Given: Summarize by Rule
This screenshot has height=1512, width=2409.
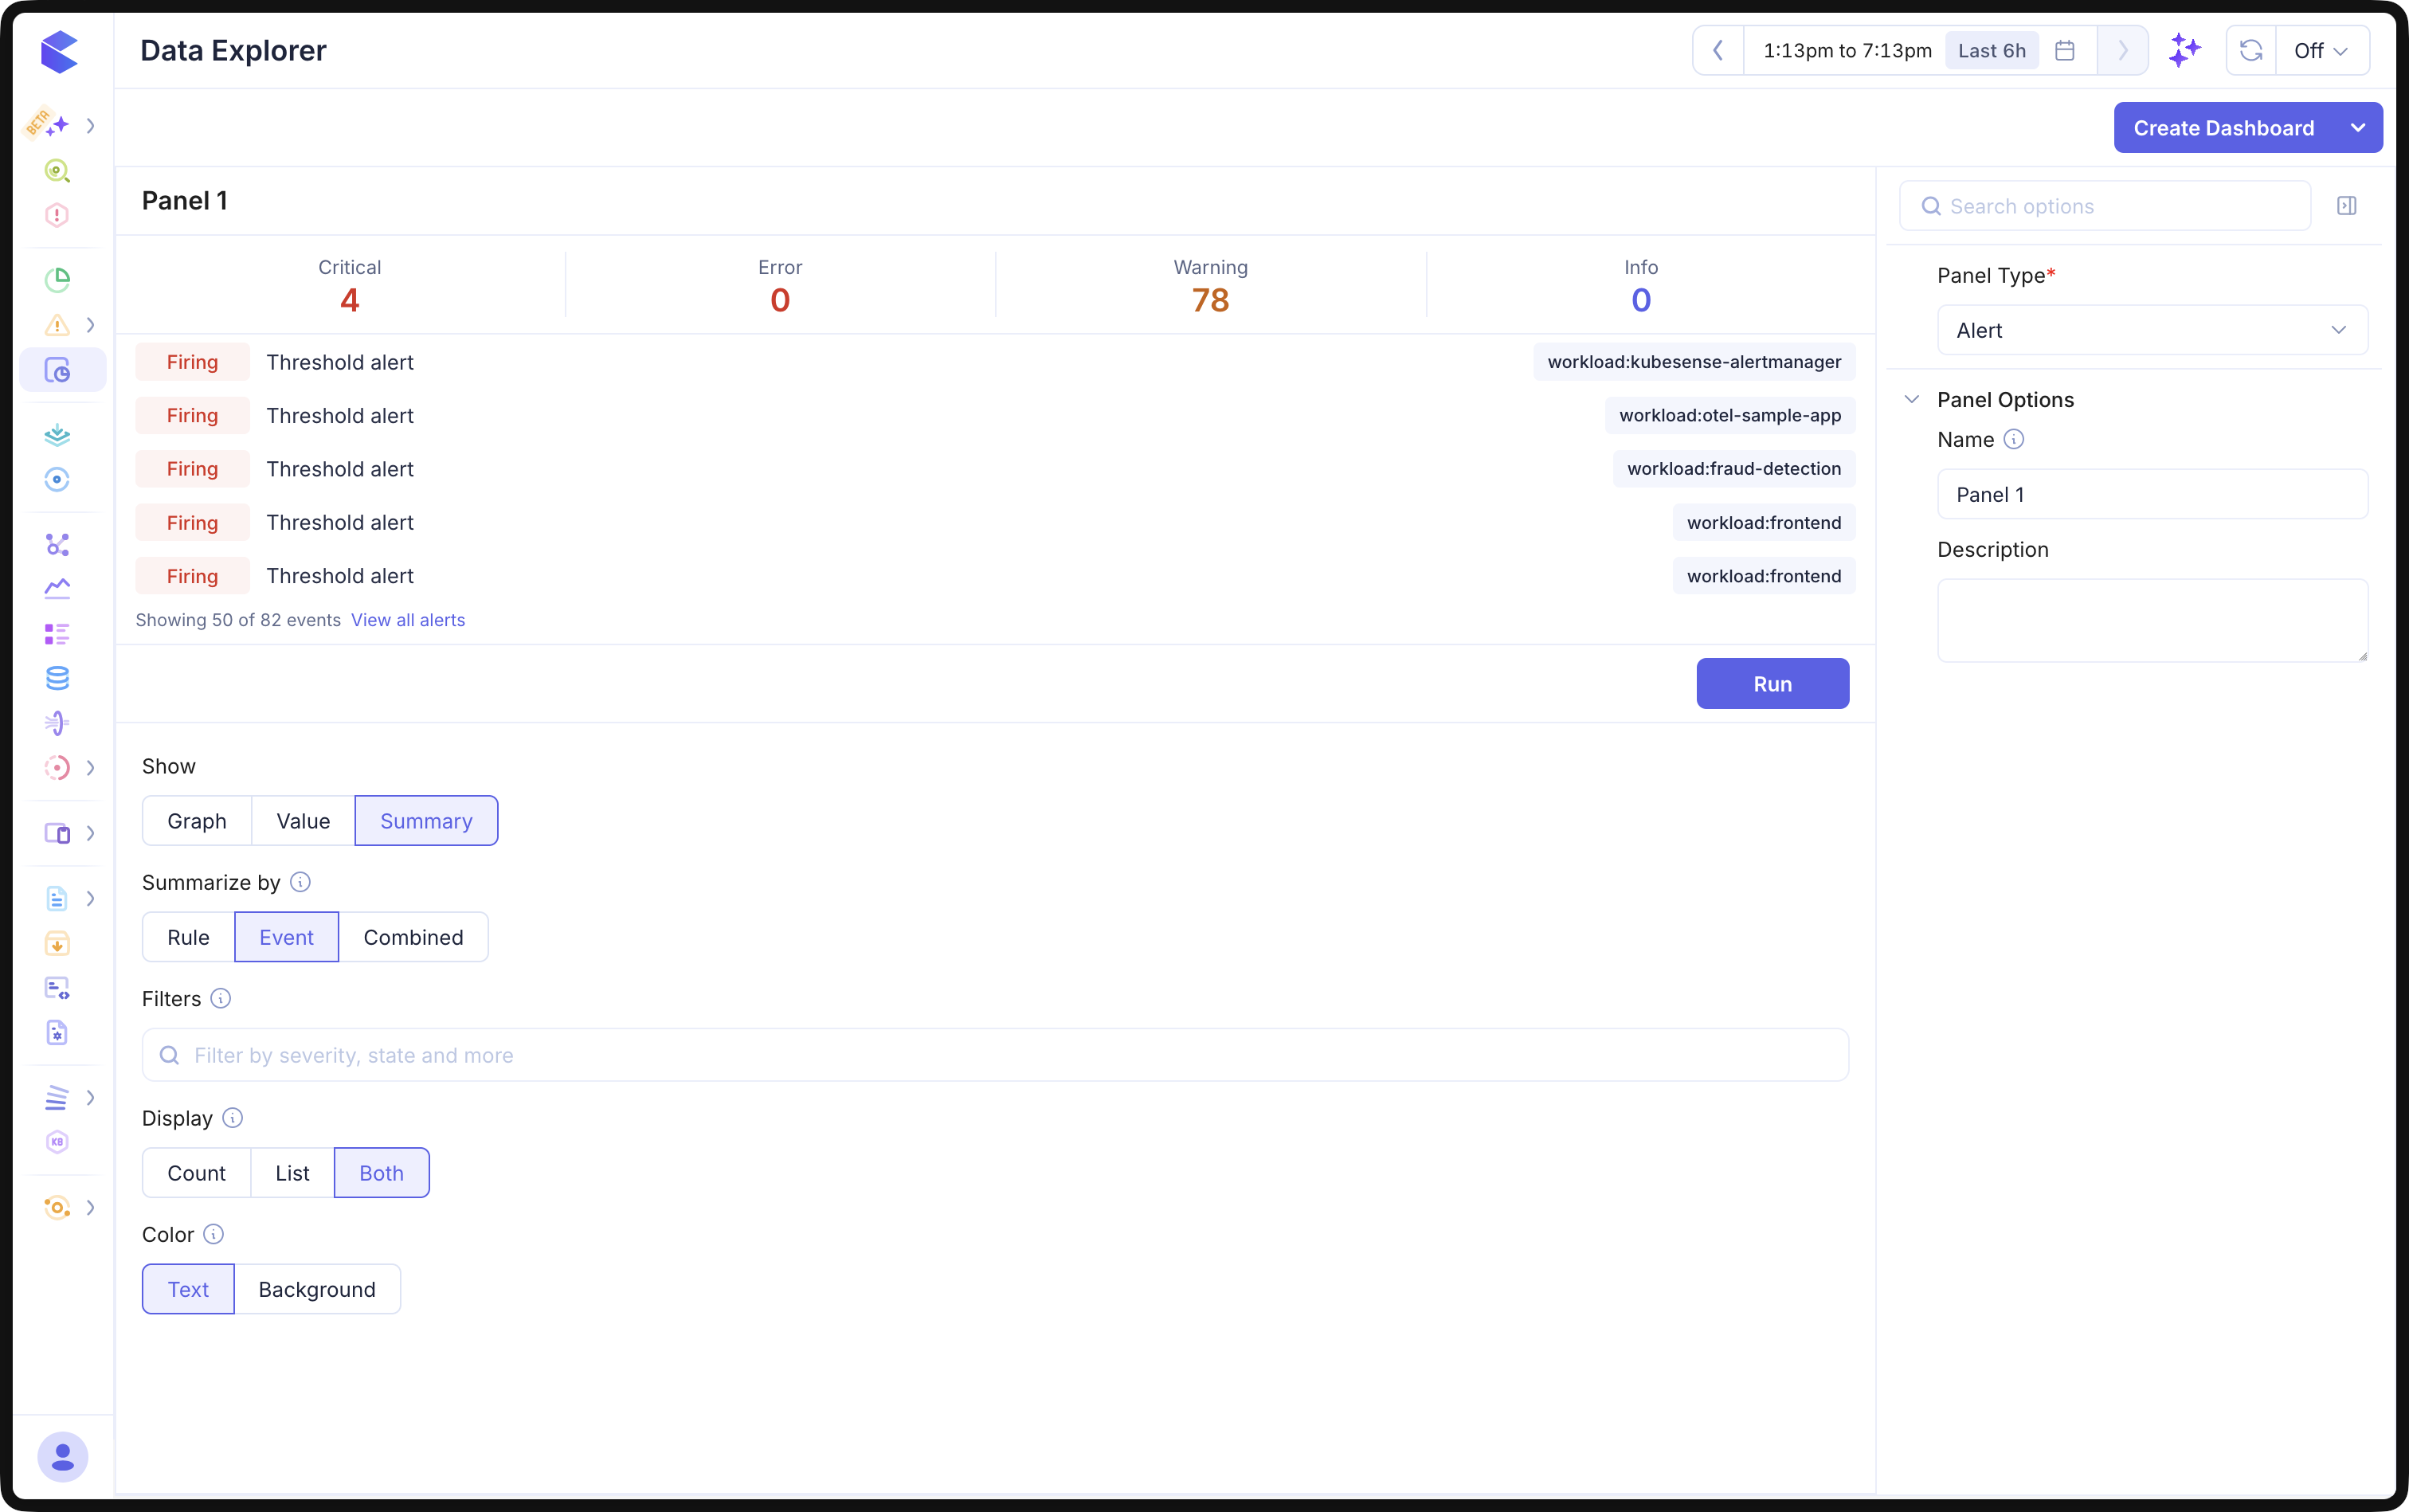Looking at the screenshot, I should click(188, 937).
